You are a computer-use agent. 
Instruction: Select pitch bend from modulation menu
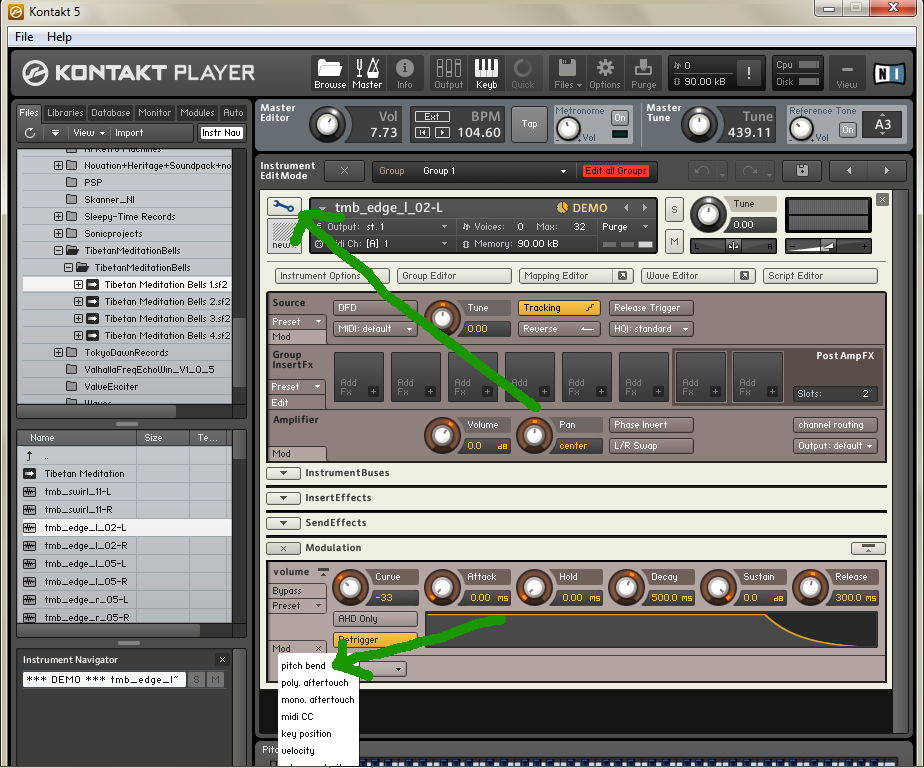click(x=303, y=666)
